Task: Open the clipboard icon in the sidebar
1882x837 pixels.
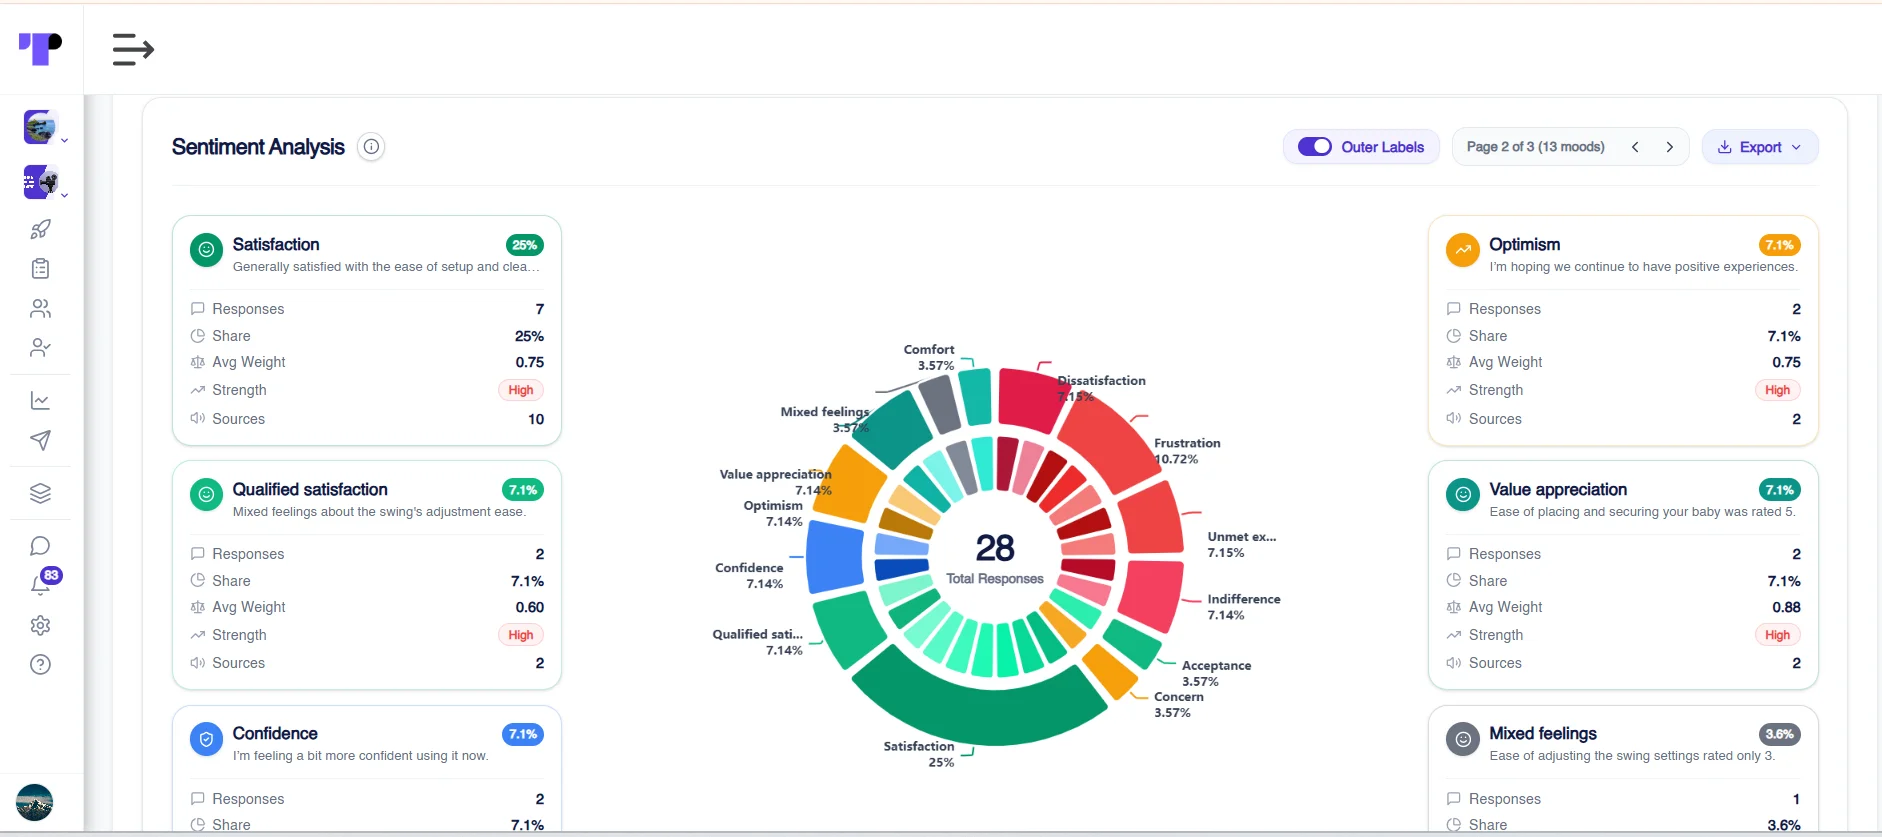Action: pyautogui.click(x=40, y=268)
